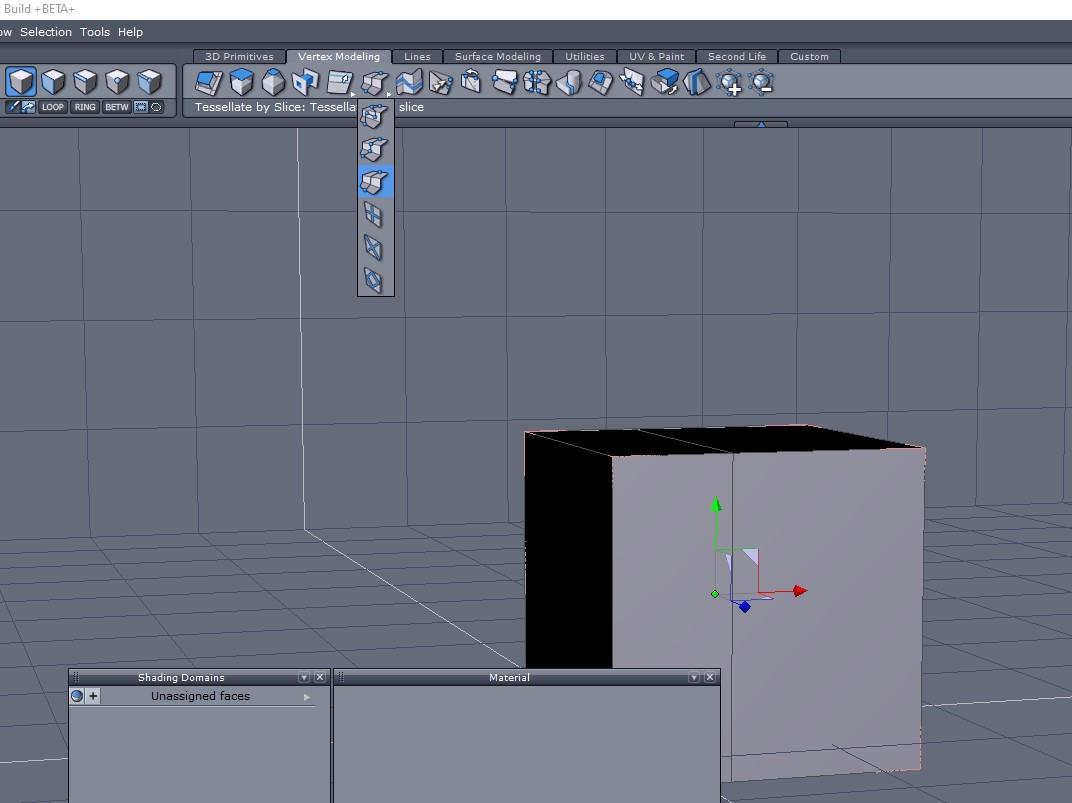Click the folded sheet icon with blue stripes
Viewport: 1072px width, 803px height.
coord(409,82)
